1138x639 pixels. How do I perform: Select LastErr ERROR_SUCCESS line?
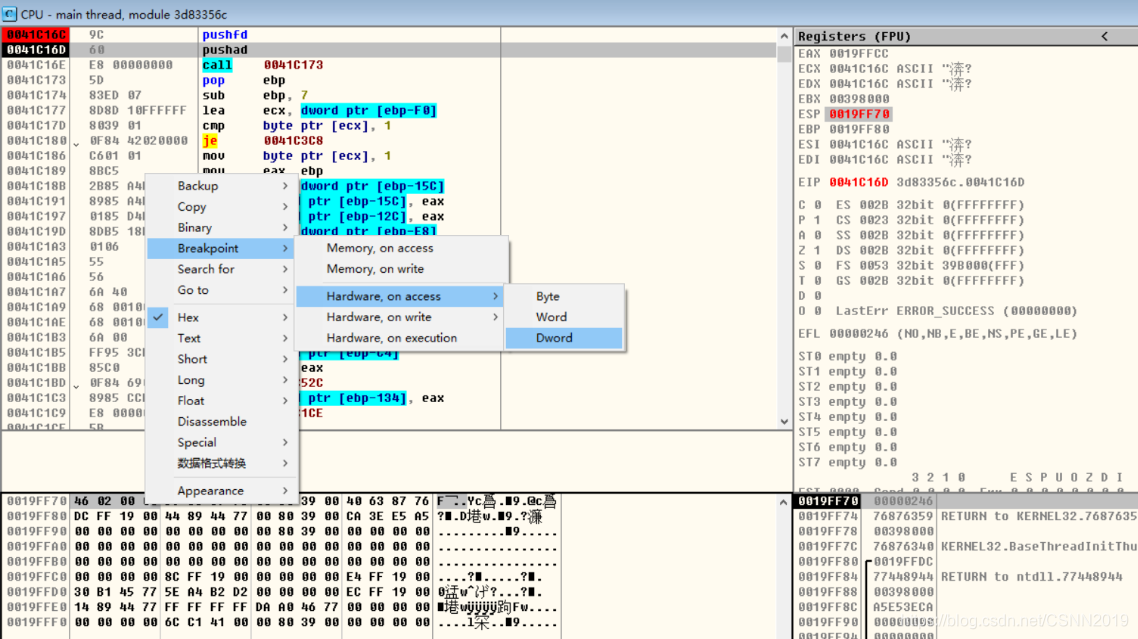(957, 311)
